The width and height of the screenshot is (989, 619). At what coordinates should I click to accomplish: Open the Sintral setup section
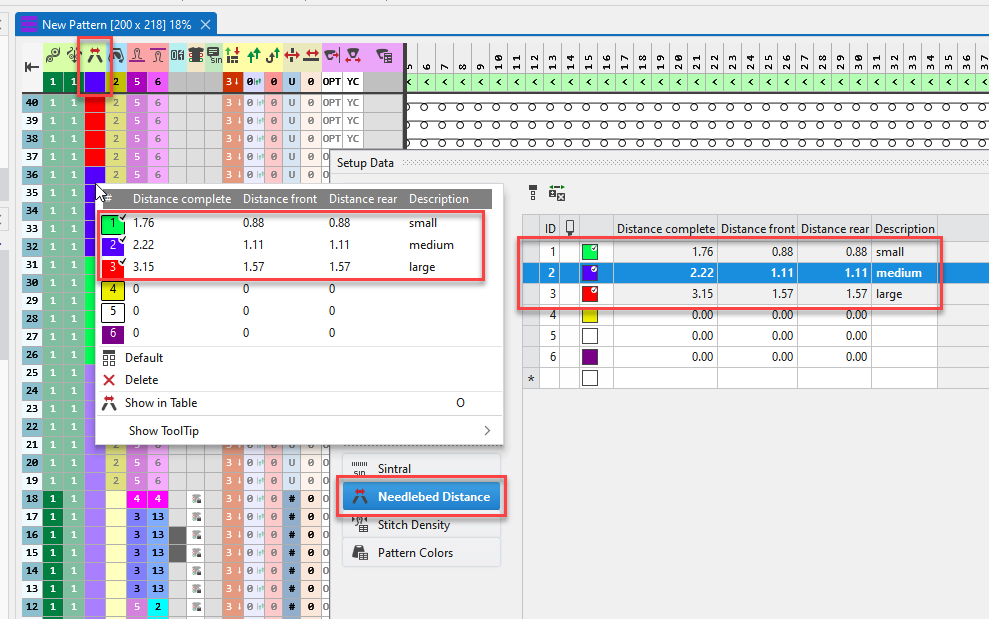[393, 469]
